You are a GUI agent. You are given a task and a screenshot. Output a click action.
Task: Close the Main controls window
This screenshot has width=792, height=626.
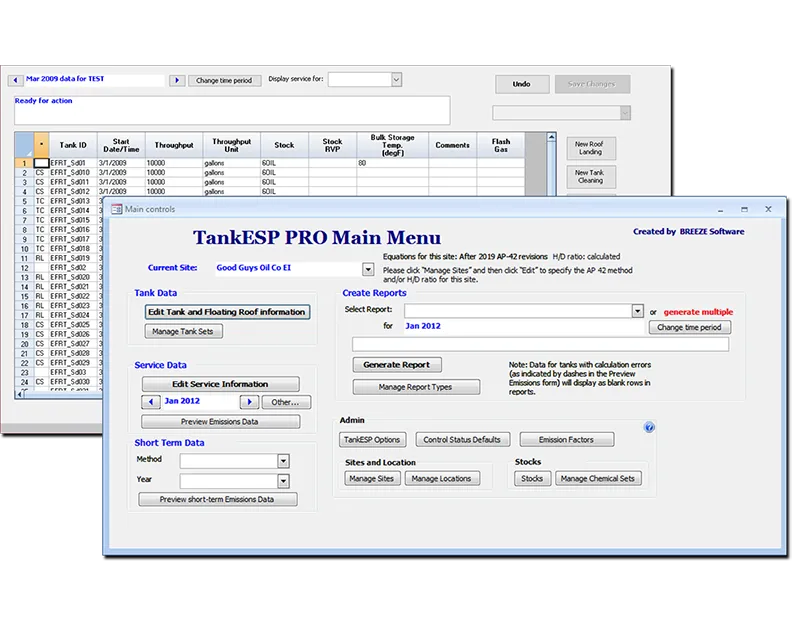point(768,209)
